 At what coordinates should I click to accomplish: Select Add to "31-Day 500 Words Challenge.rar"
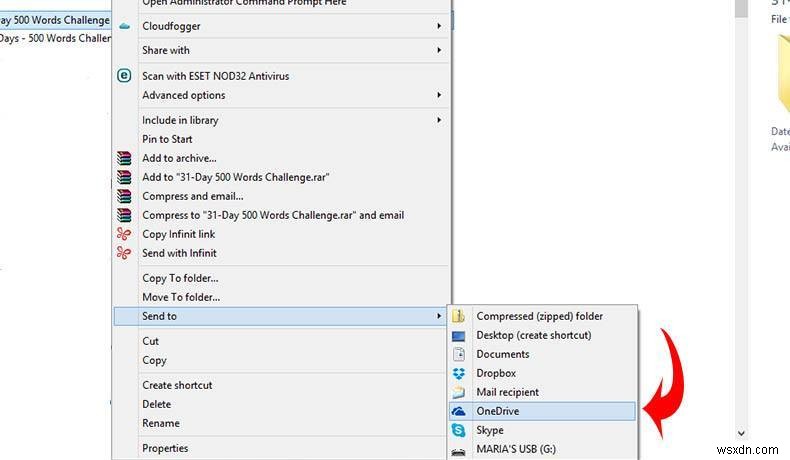coord(281,177)
